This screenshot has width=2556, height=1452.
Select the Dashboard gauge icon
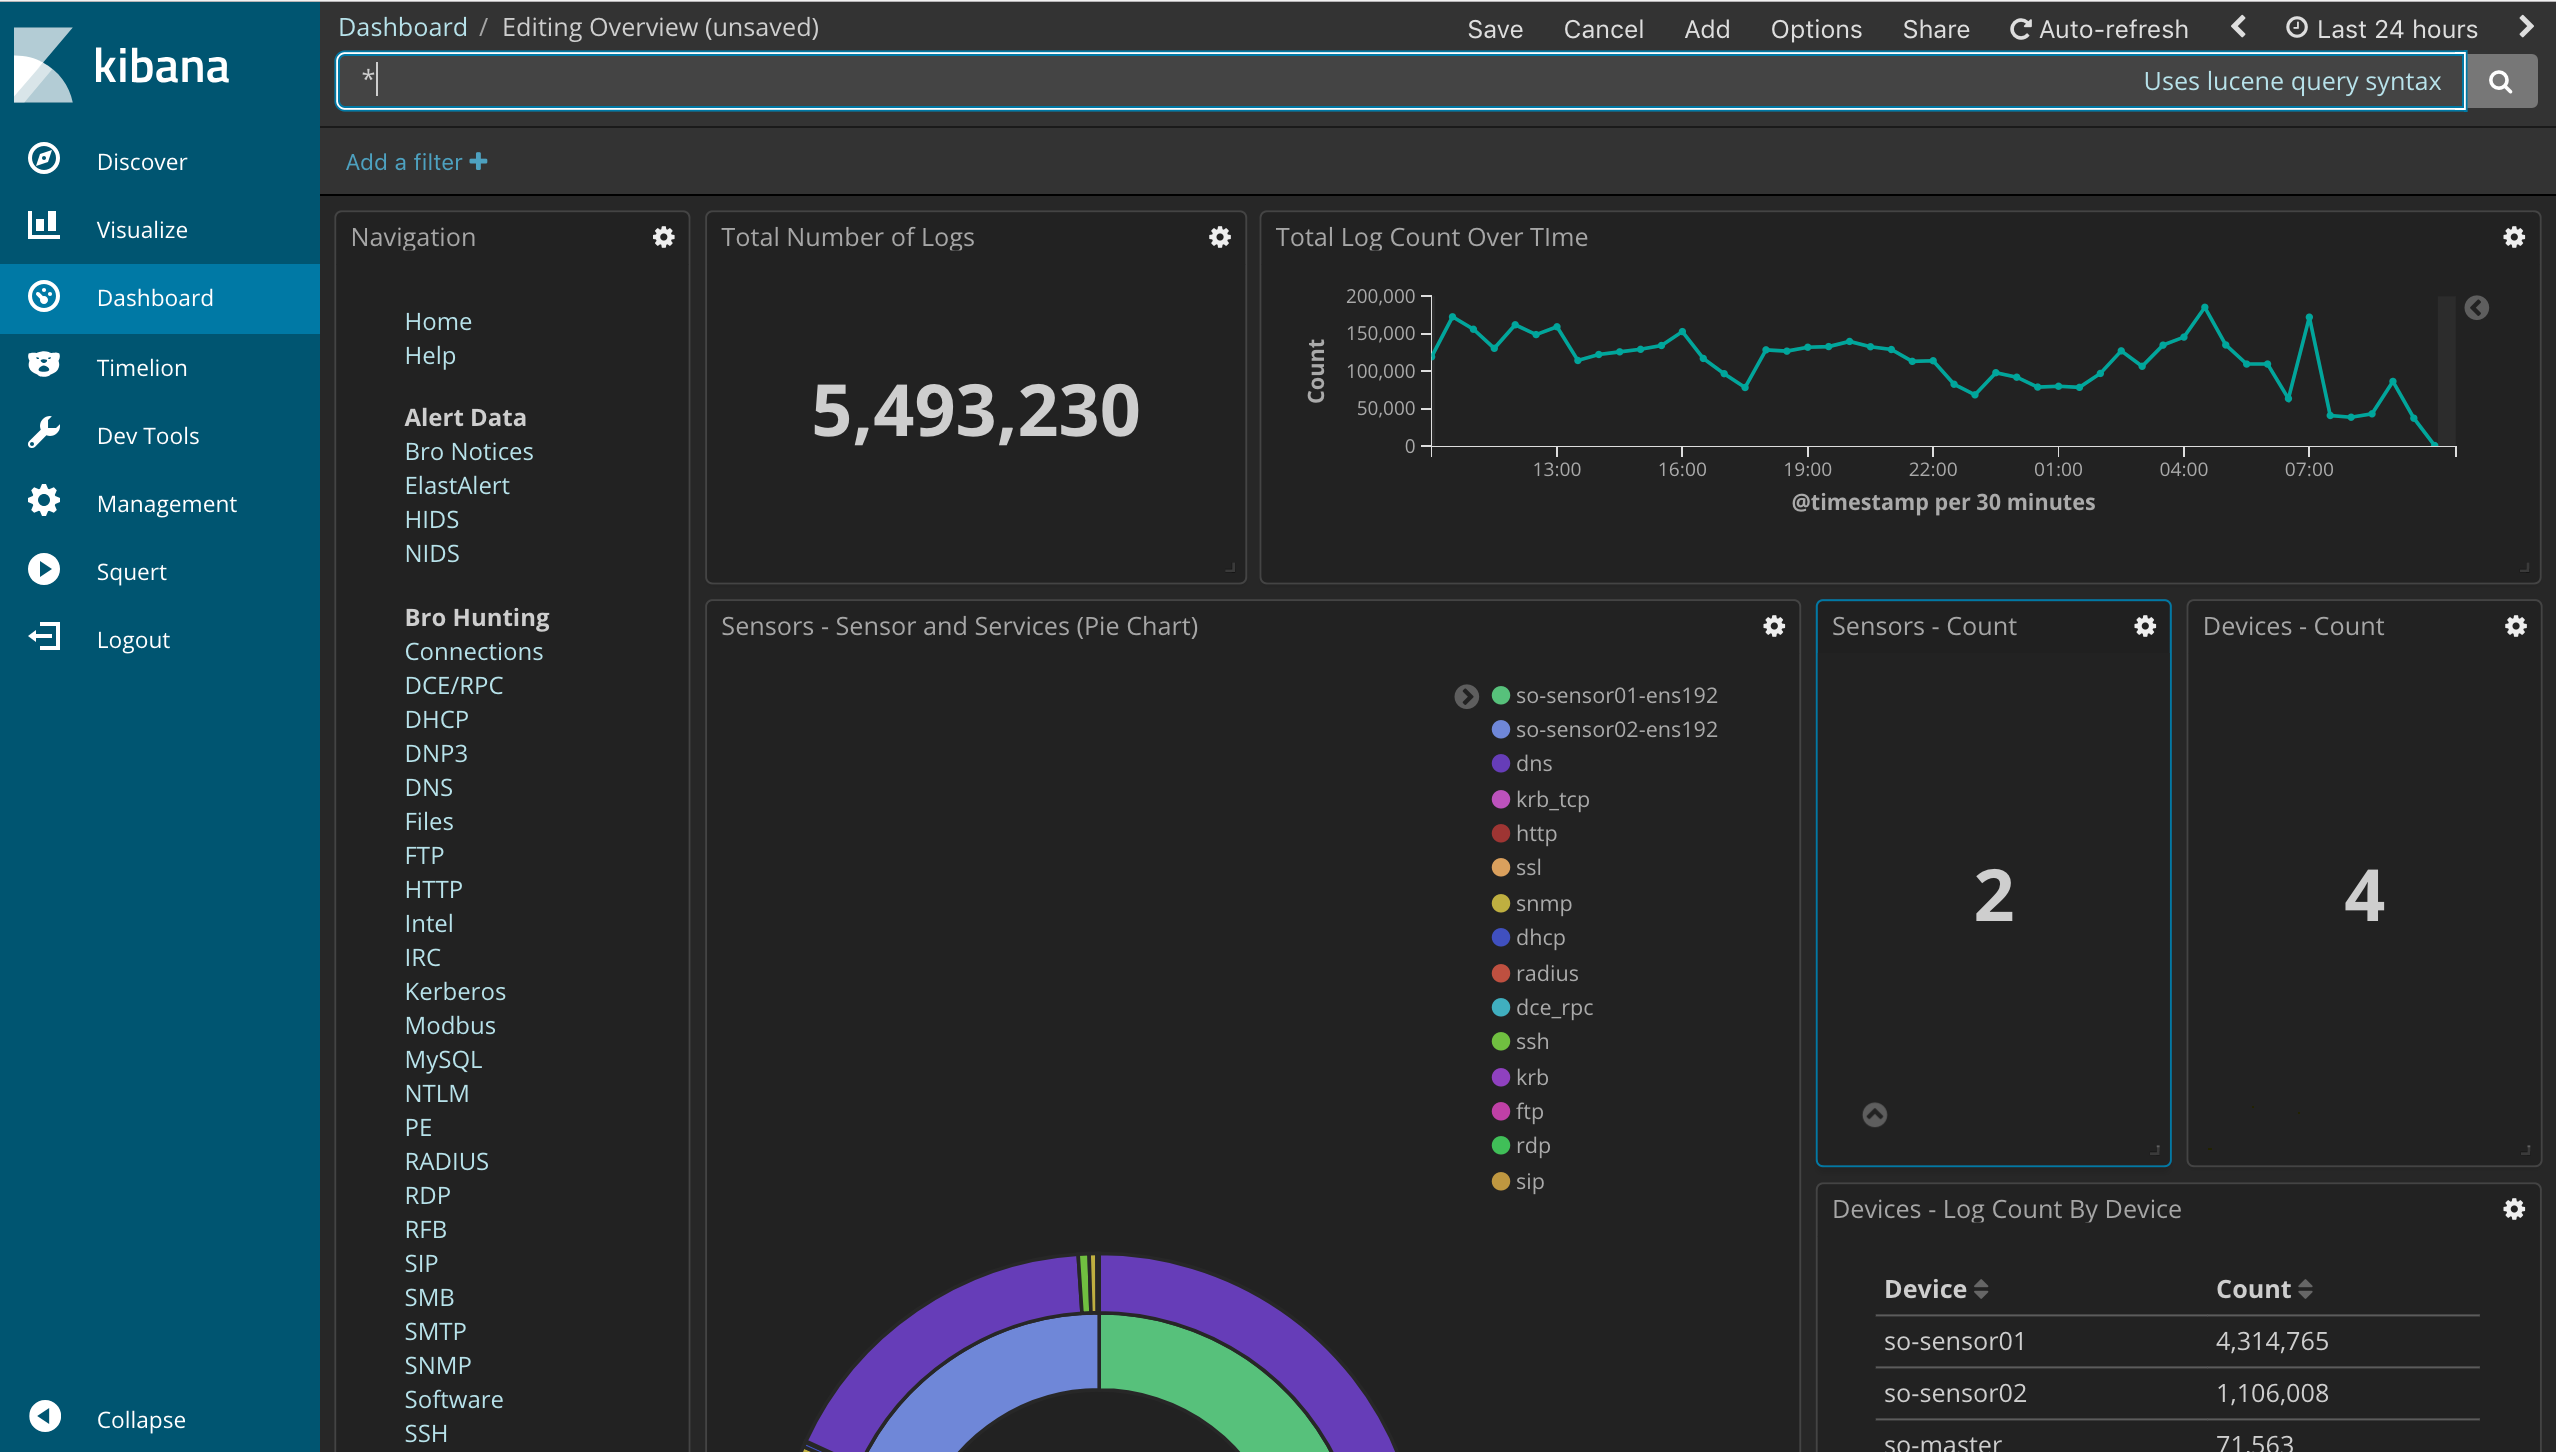[x=44, y=296]
